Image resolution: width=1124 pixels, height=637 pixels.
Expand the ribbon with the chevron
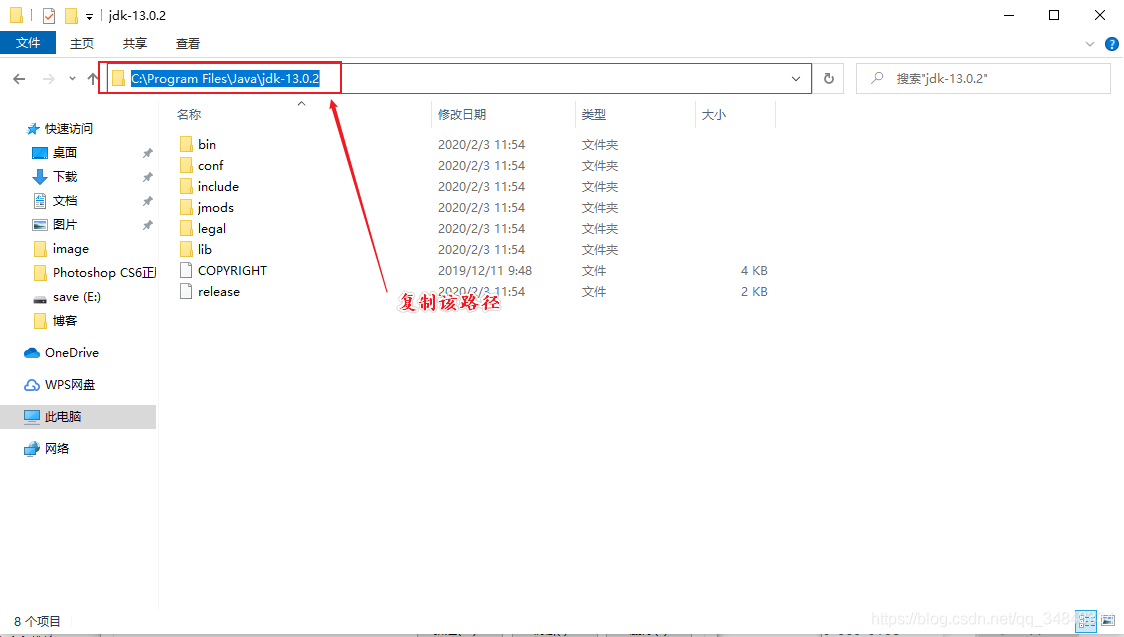coord(1090,44)
